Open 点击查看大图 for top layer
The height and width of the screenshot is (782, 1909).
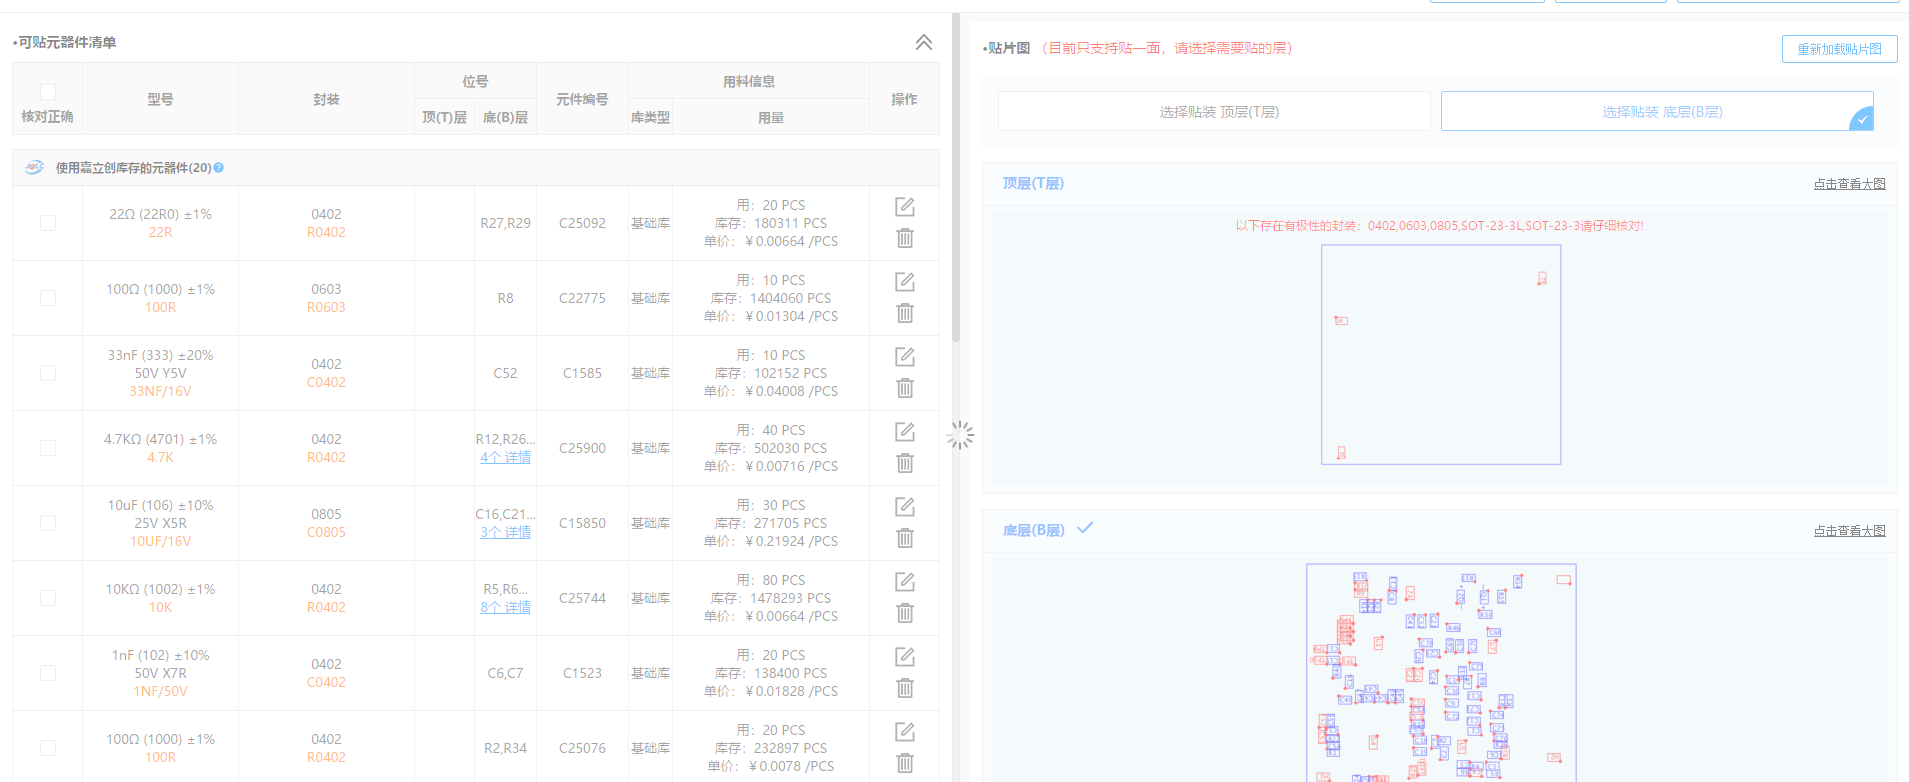tap(1848, 184)
